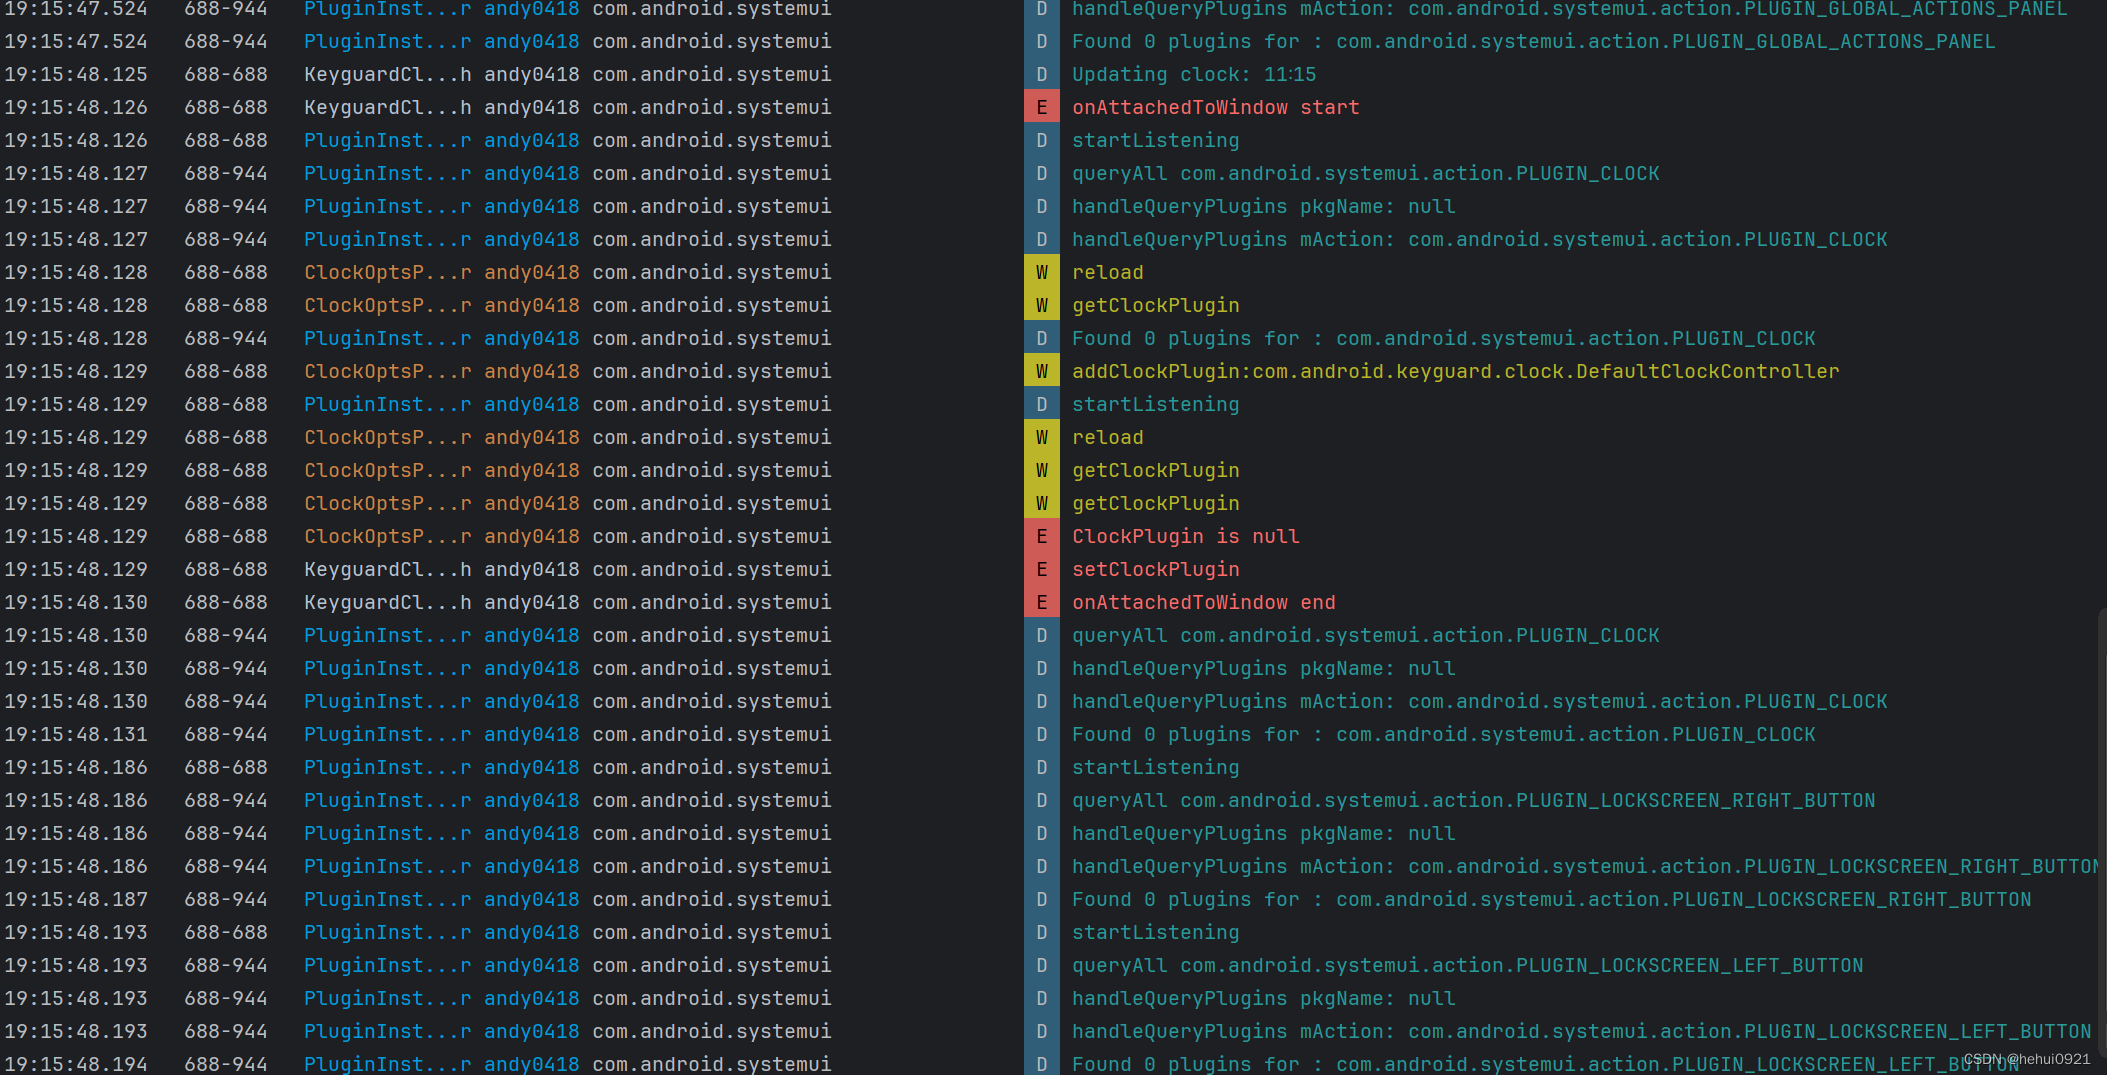This screenshot has width=2107, height=1075.
Task: Click the queryAll PLUGIN_LOCKSCREEN_RIGHT_BUTTON message
Action: (1474, 801)
